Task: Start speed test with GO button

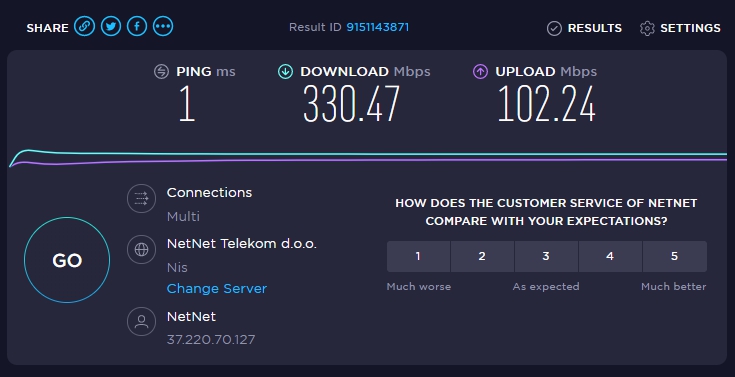Action: pyautogui.click(x=67, y=260)
